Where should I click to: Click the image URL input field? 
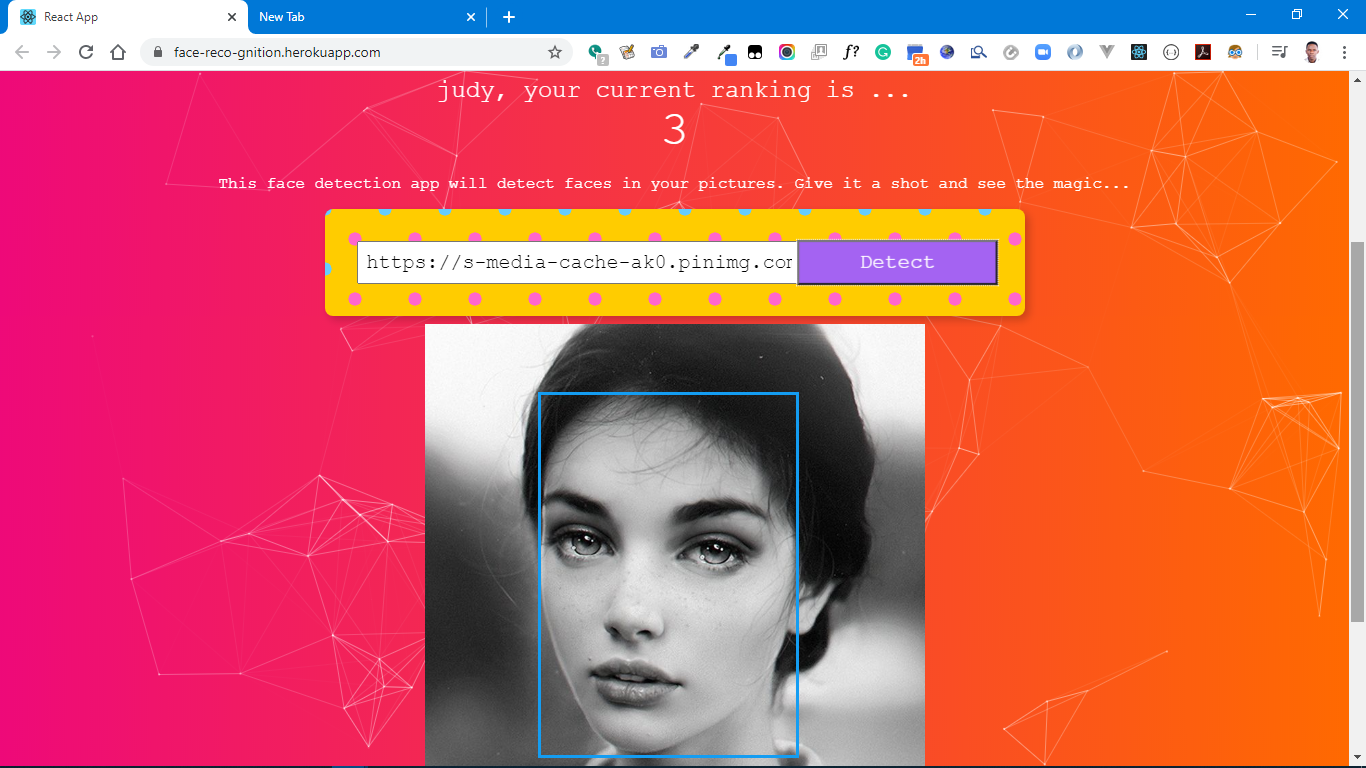pyautogui.click(x=577, y=263)
